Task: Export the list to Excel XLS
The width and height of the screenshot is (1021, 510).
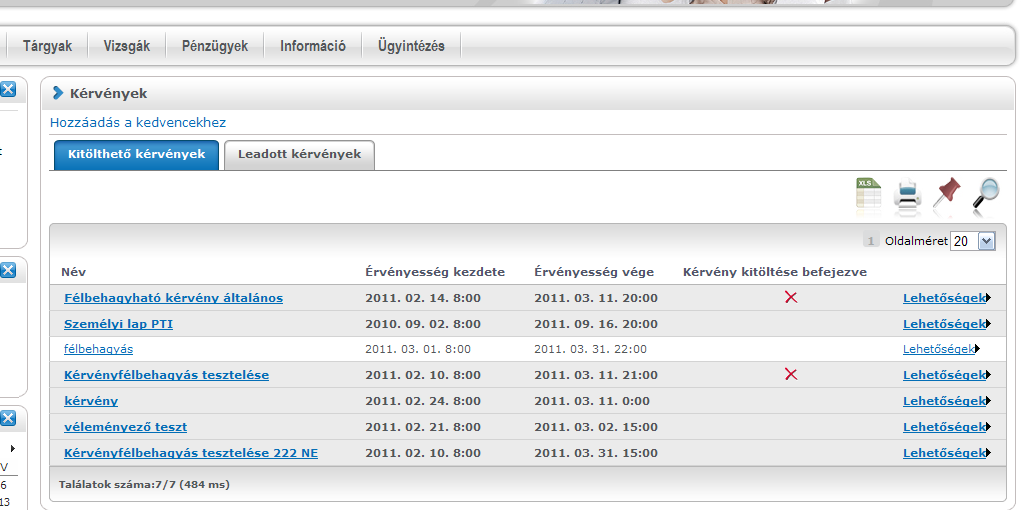Action: point(868,193)
